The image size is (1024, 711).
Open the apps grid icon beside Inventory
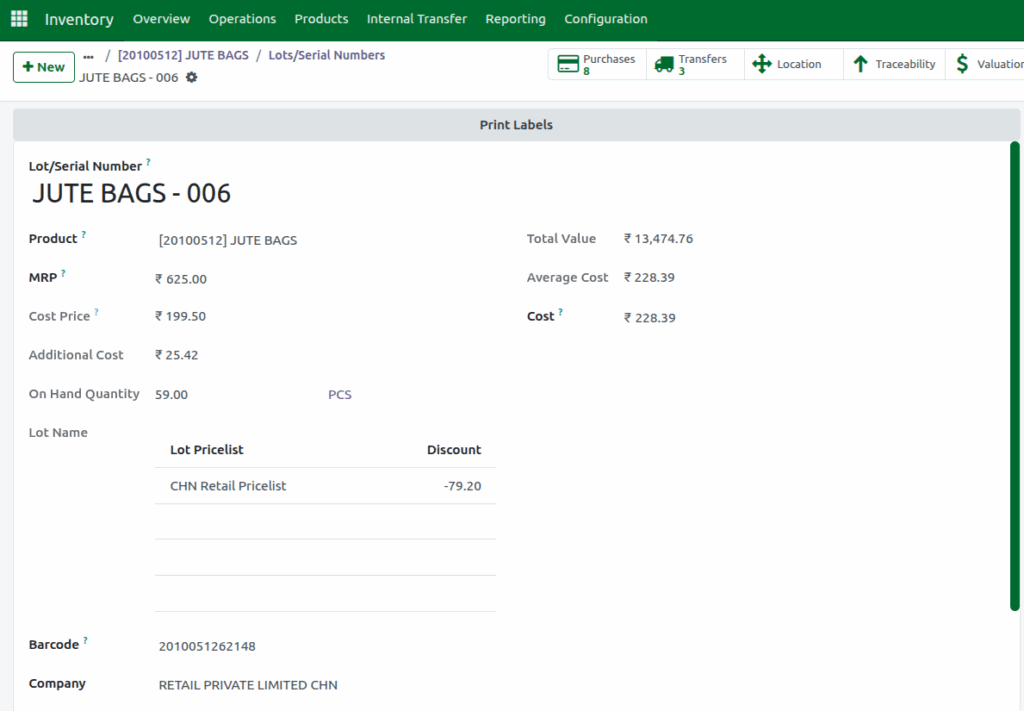coord(18,19)
